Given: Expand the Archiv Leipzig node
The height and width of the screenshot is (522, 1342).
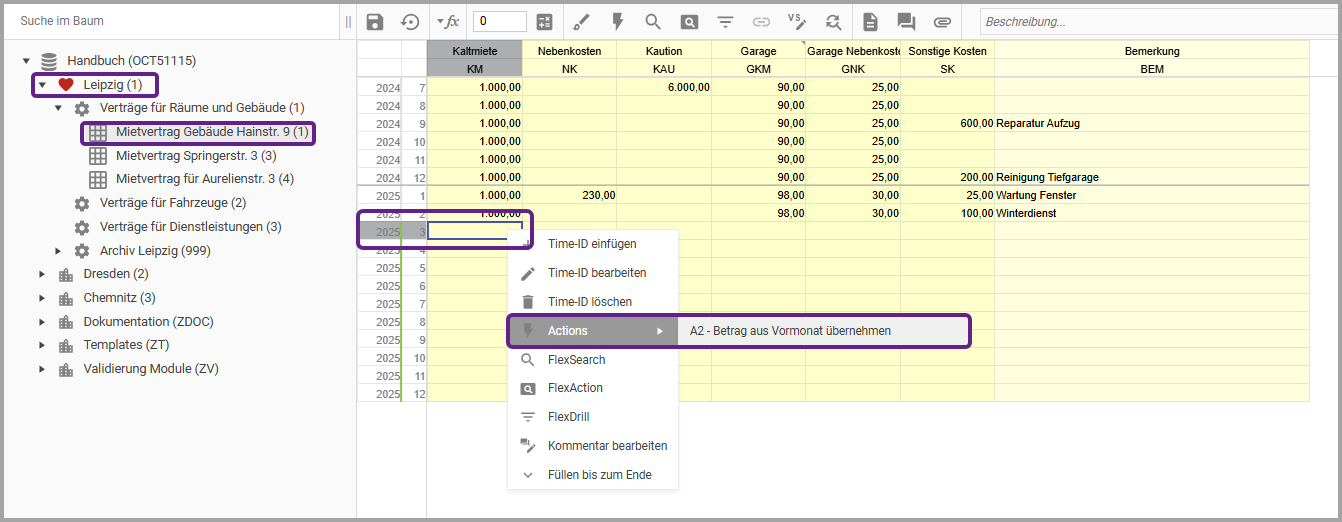Looking at the screenshot, I should pyautogui.click(x=58, y=251).
